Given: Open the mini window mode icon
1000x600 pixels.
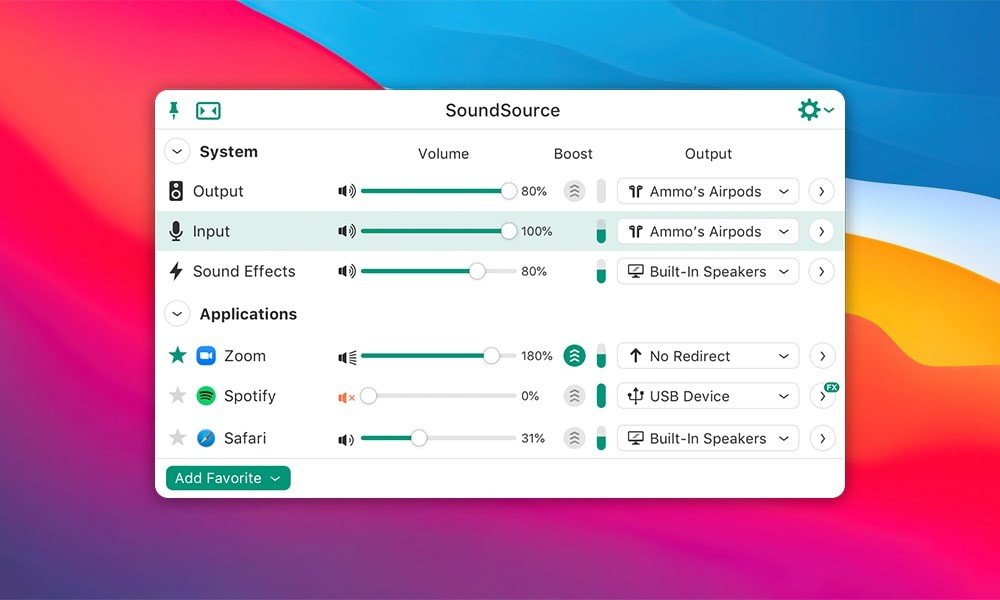Looking at the screenshot, I should click(x=207, y=110).
